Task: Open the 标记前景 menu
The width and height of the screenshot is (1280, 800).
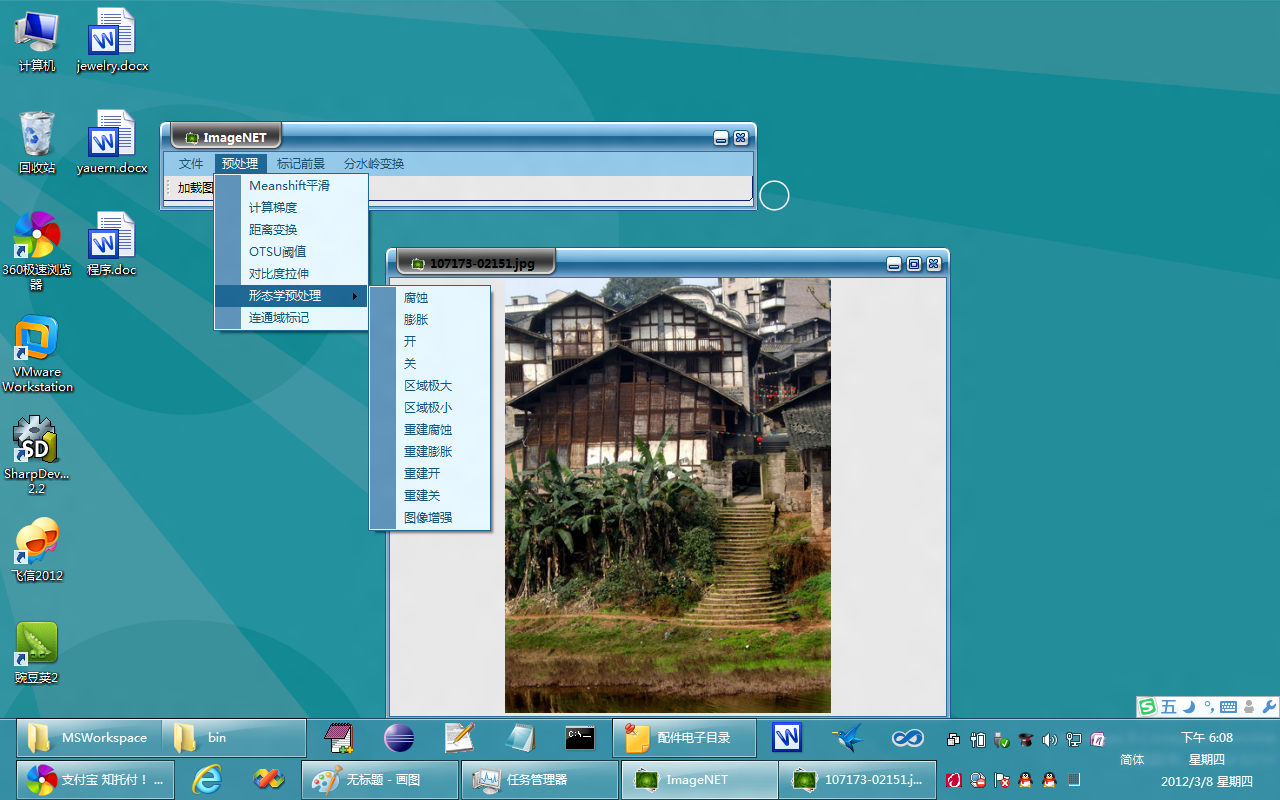Action: point(301,164)
